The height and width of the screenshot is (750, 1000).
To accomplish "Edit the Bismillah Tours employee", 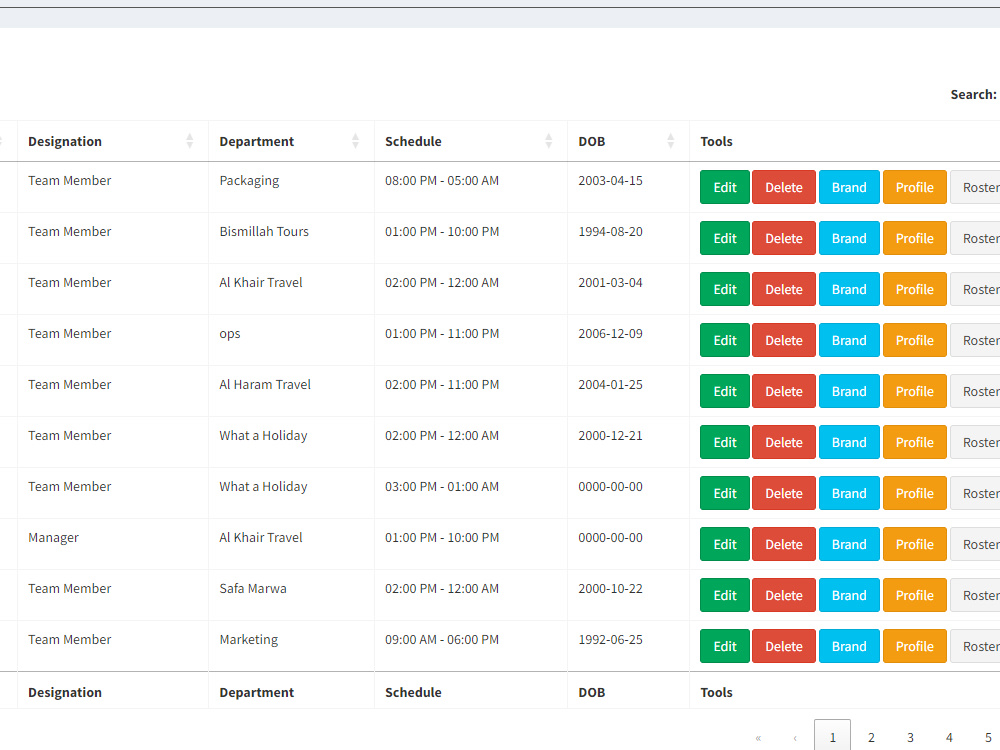I will (724, 238).
